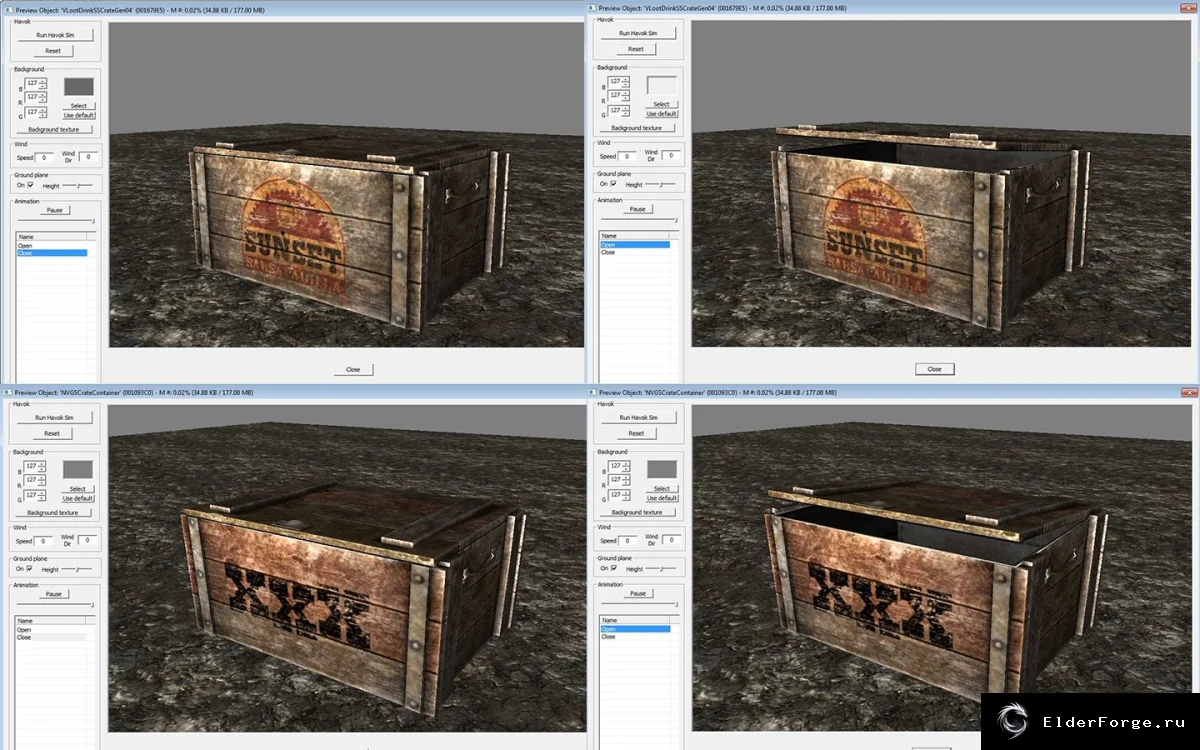Reset Havok in open XXX crate window

coord(636,433)
